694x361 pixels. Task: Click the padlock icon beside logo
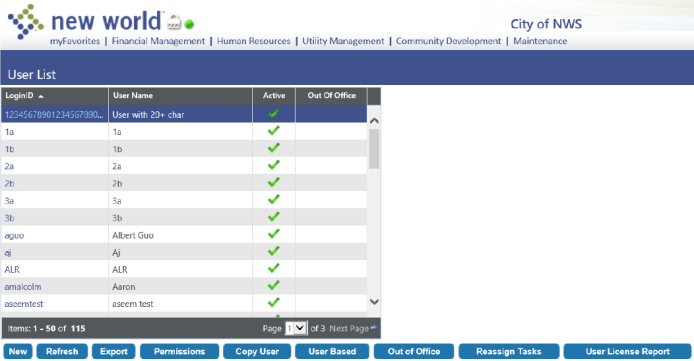pyautogui.click(x=174, y=22)
